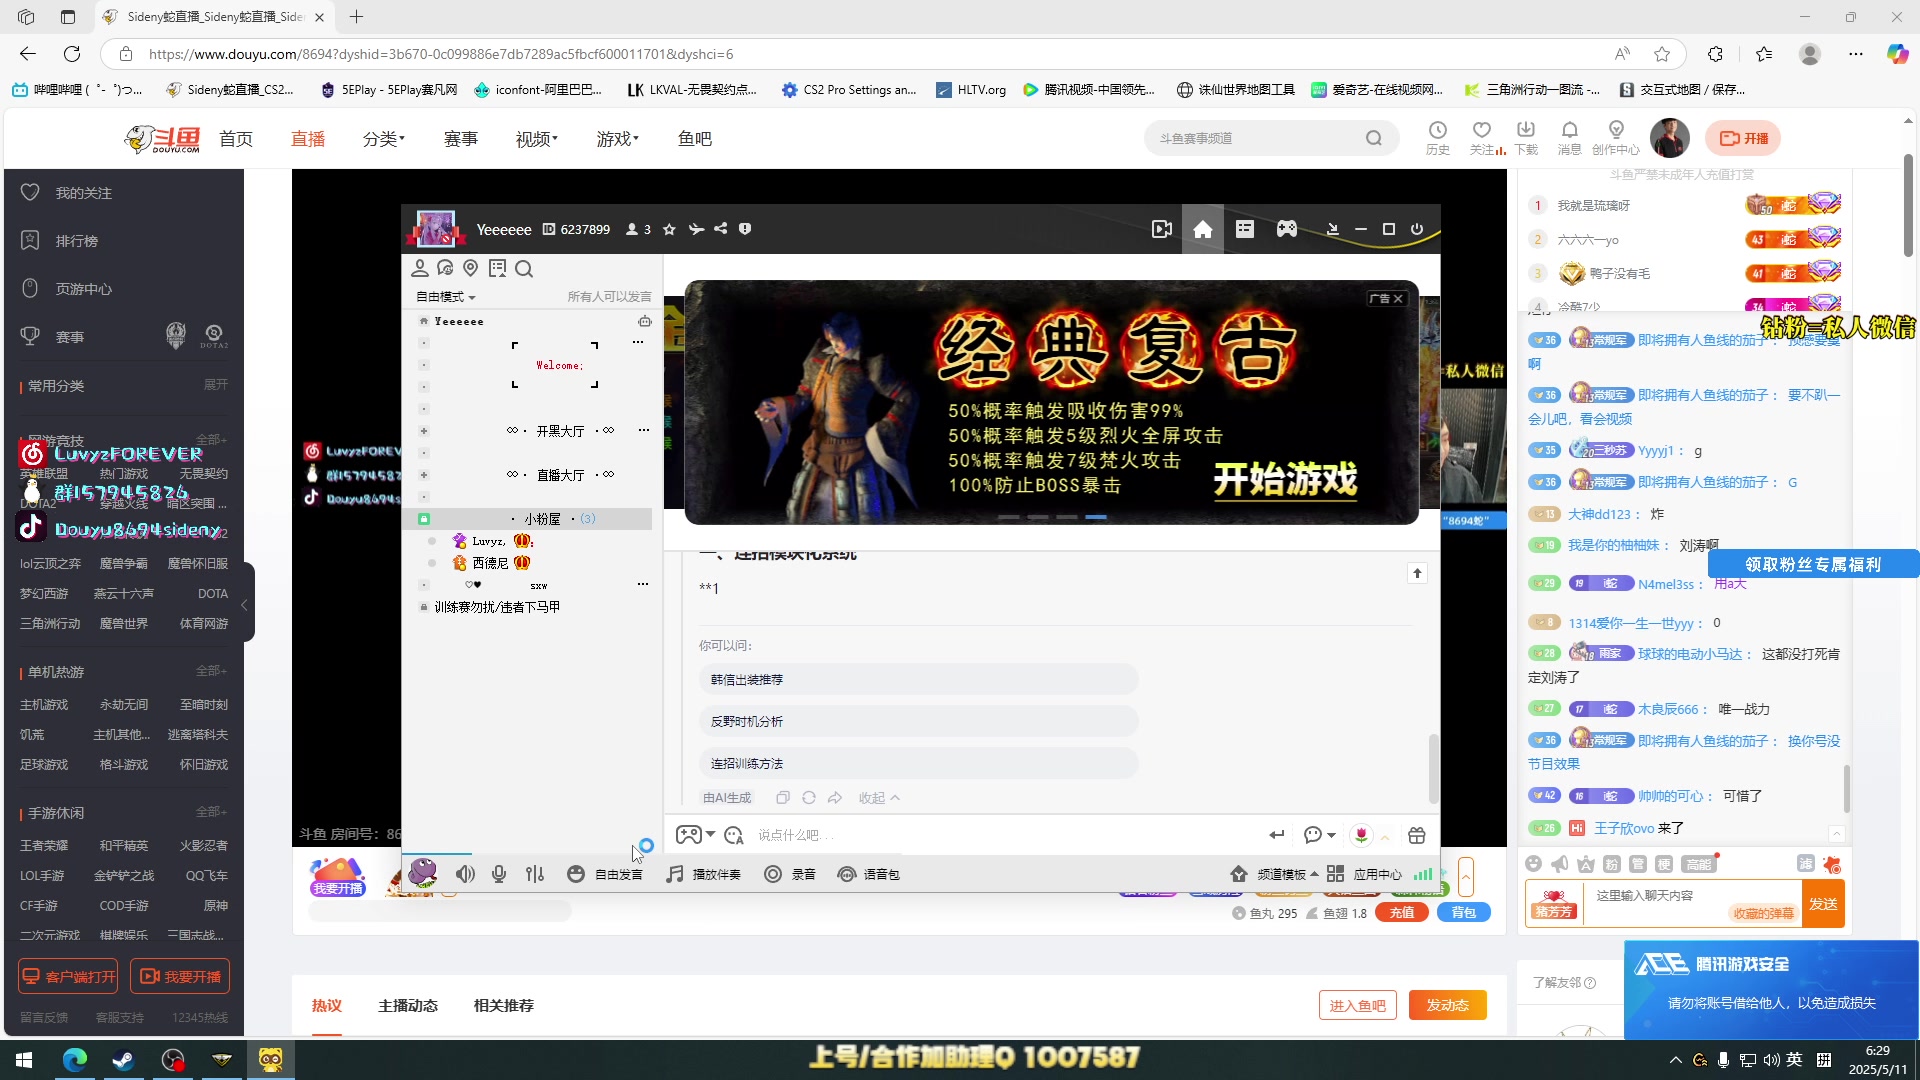
Task: Open more options for 开黑大厅 row
Action: [643, 430]
